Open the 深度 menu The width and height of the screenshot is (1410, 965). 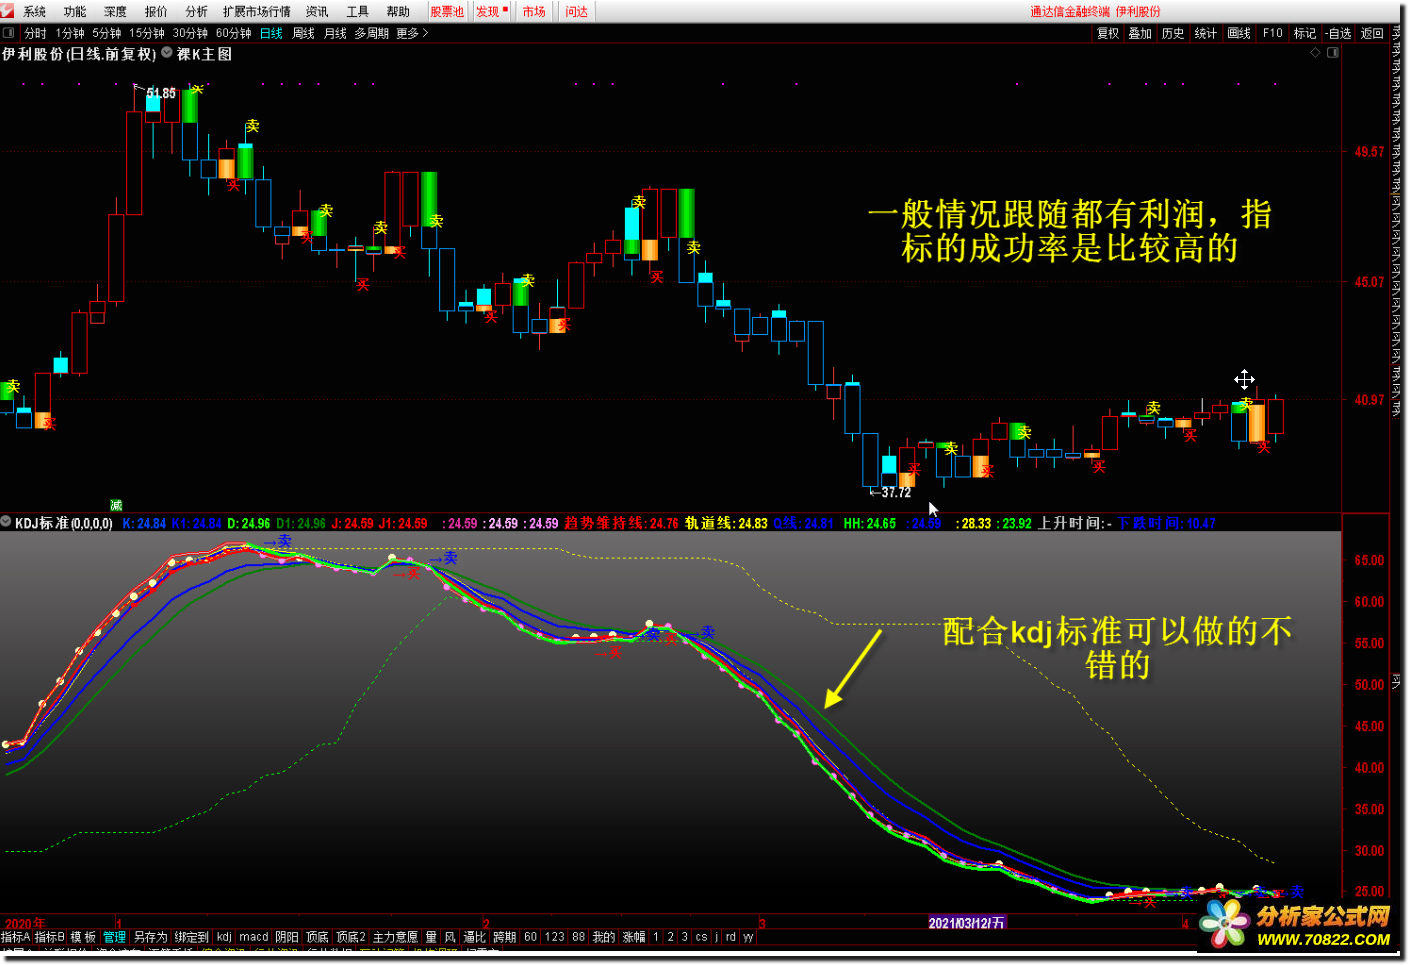pyautogui.click(x=115, y=12)
